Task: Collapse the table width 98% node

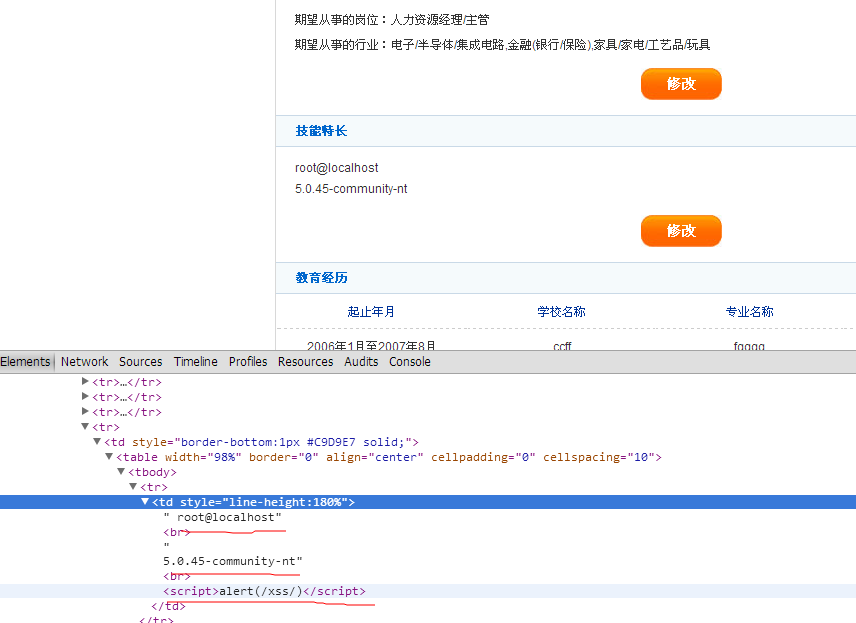Action: pos(109,456)
